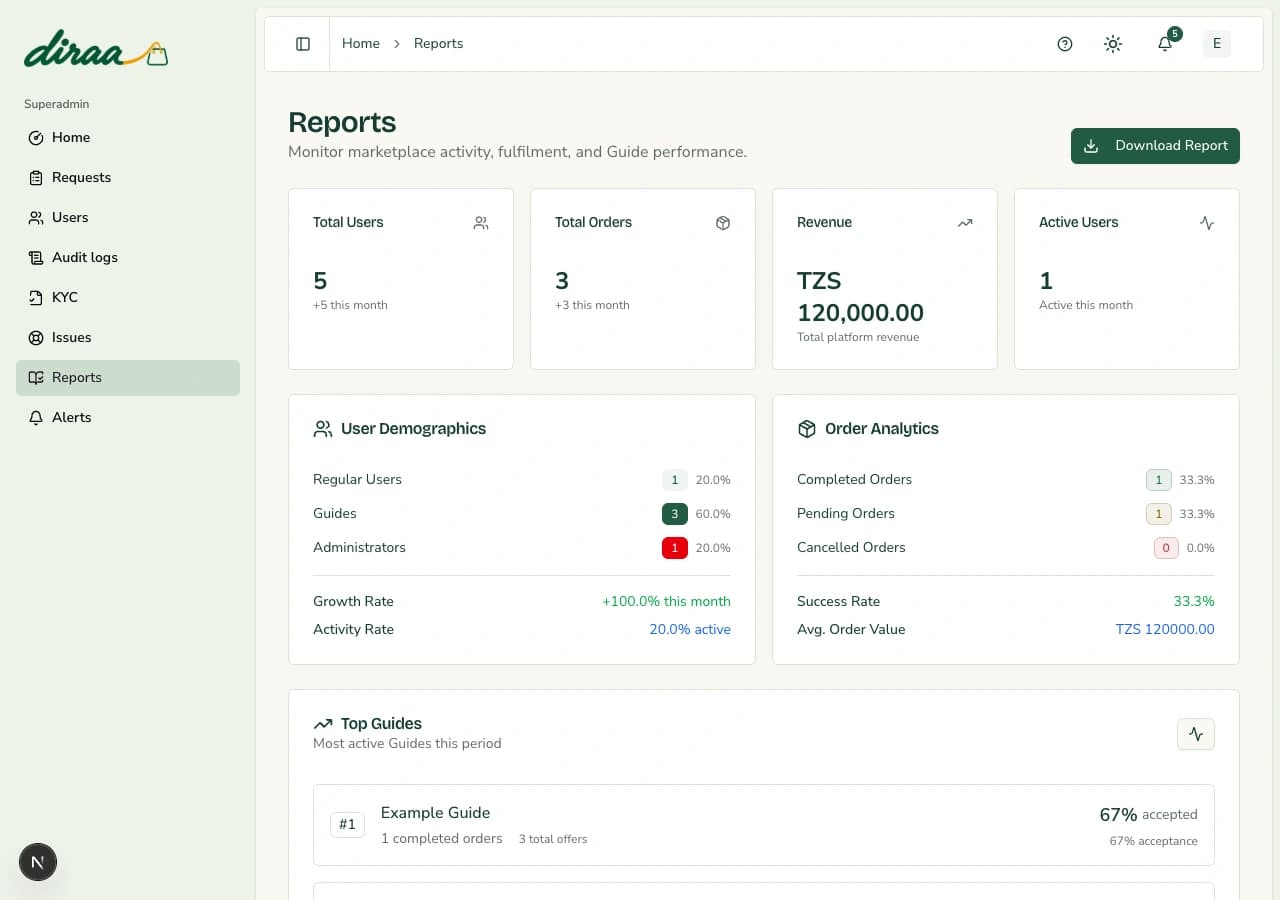Click the Administrators red count badge
This screenshot has width=1280, height=900.
[x=675, y=548]
